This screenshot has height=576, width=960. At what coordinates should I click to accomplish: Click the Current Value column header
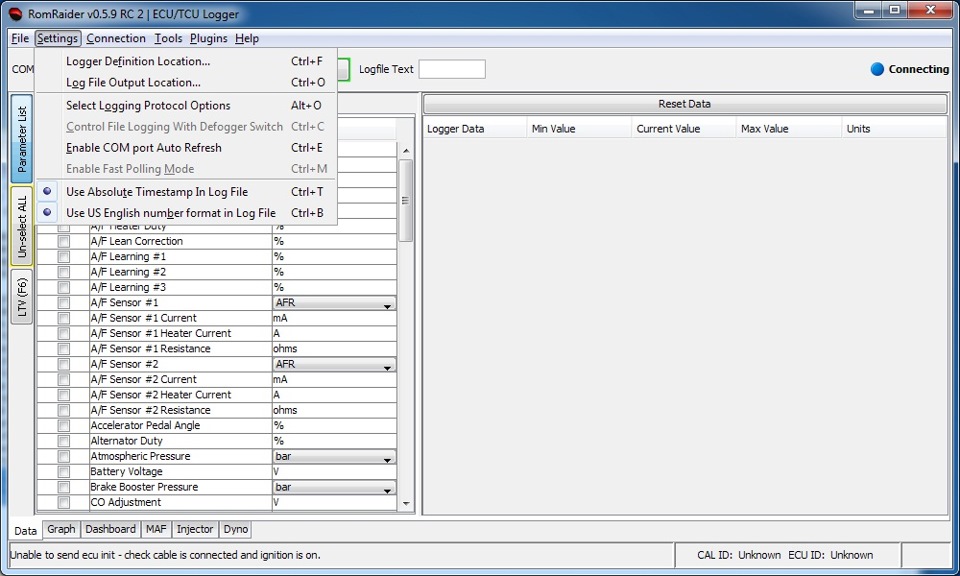pyautogui.click(x=684, y=129)
